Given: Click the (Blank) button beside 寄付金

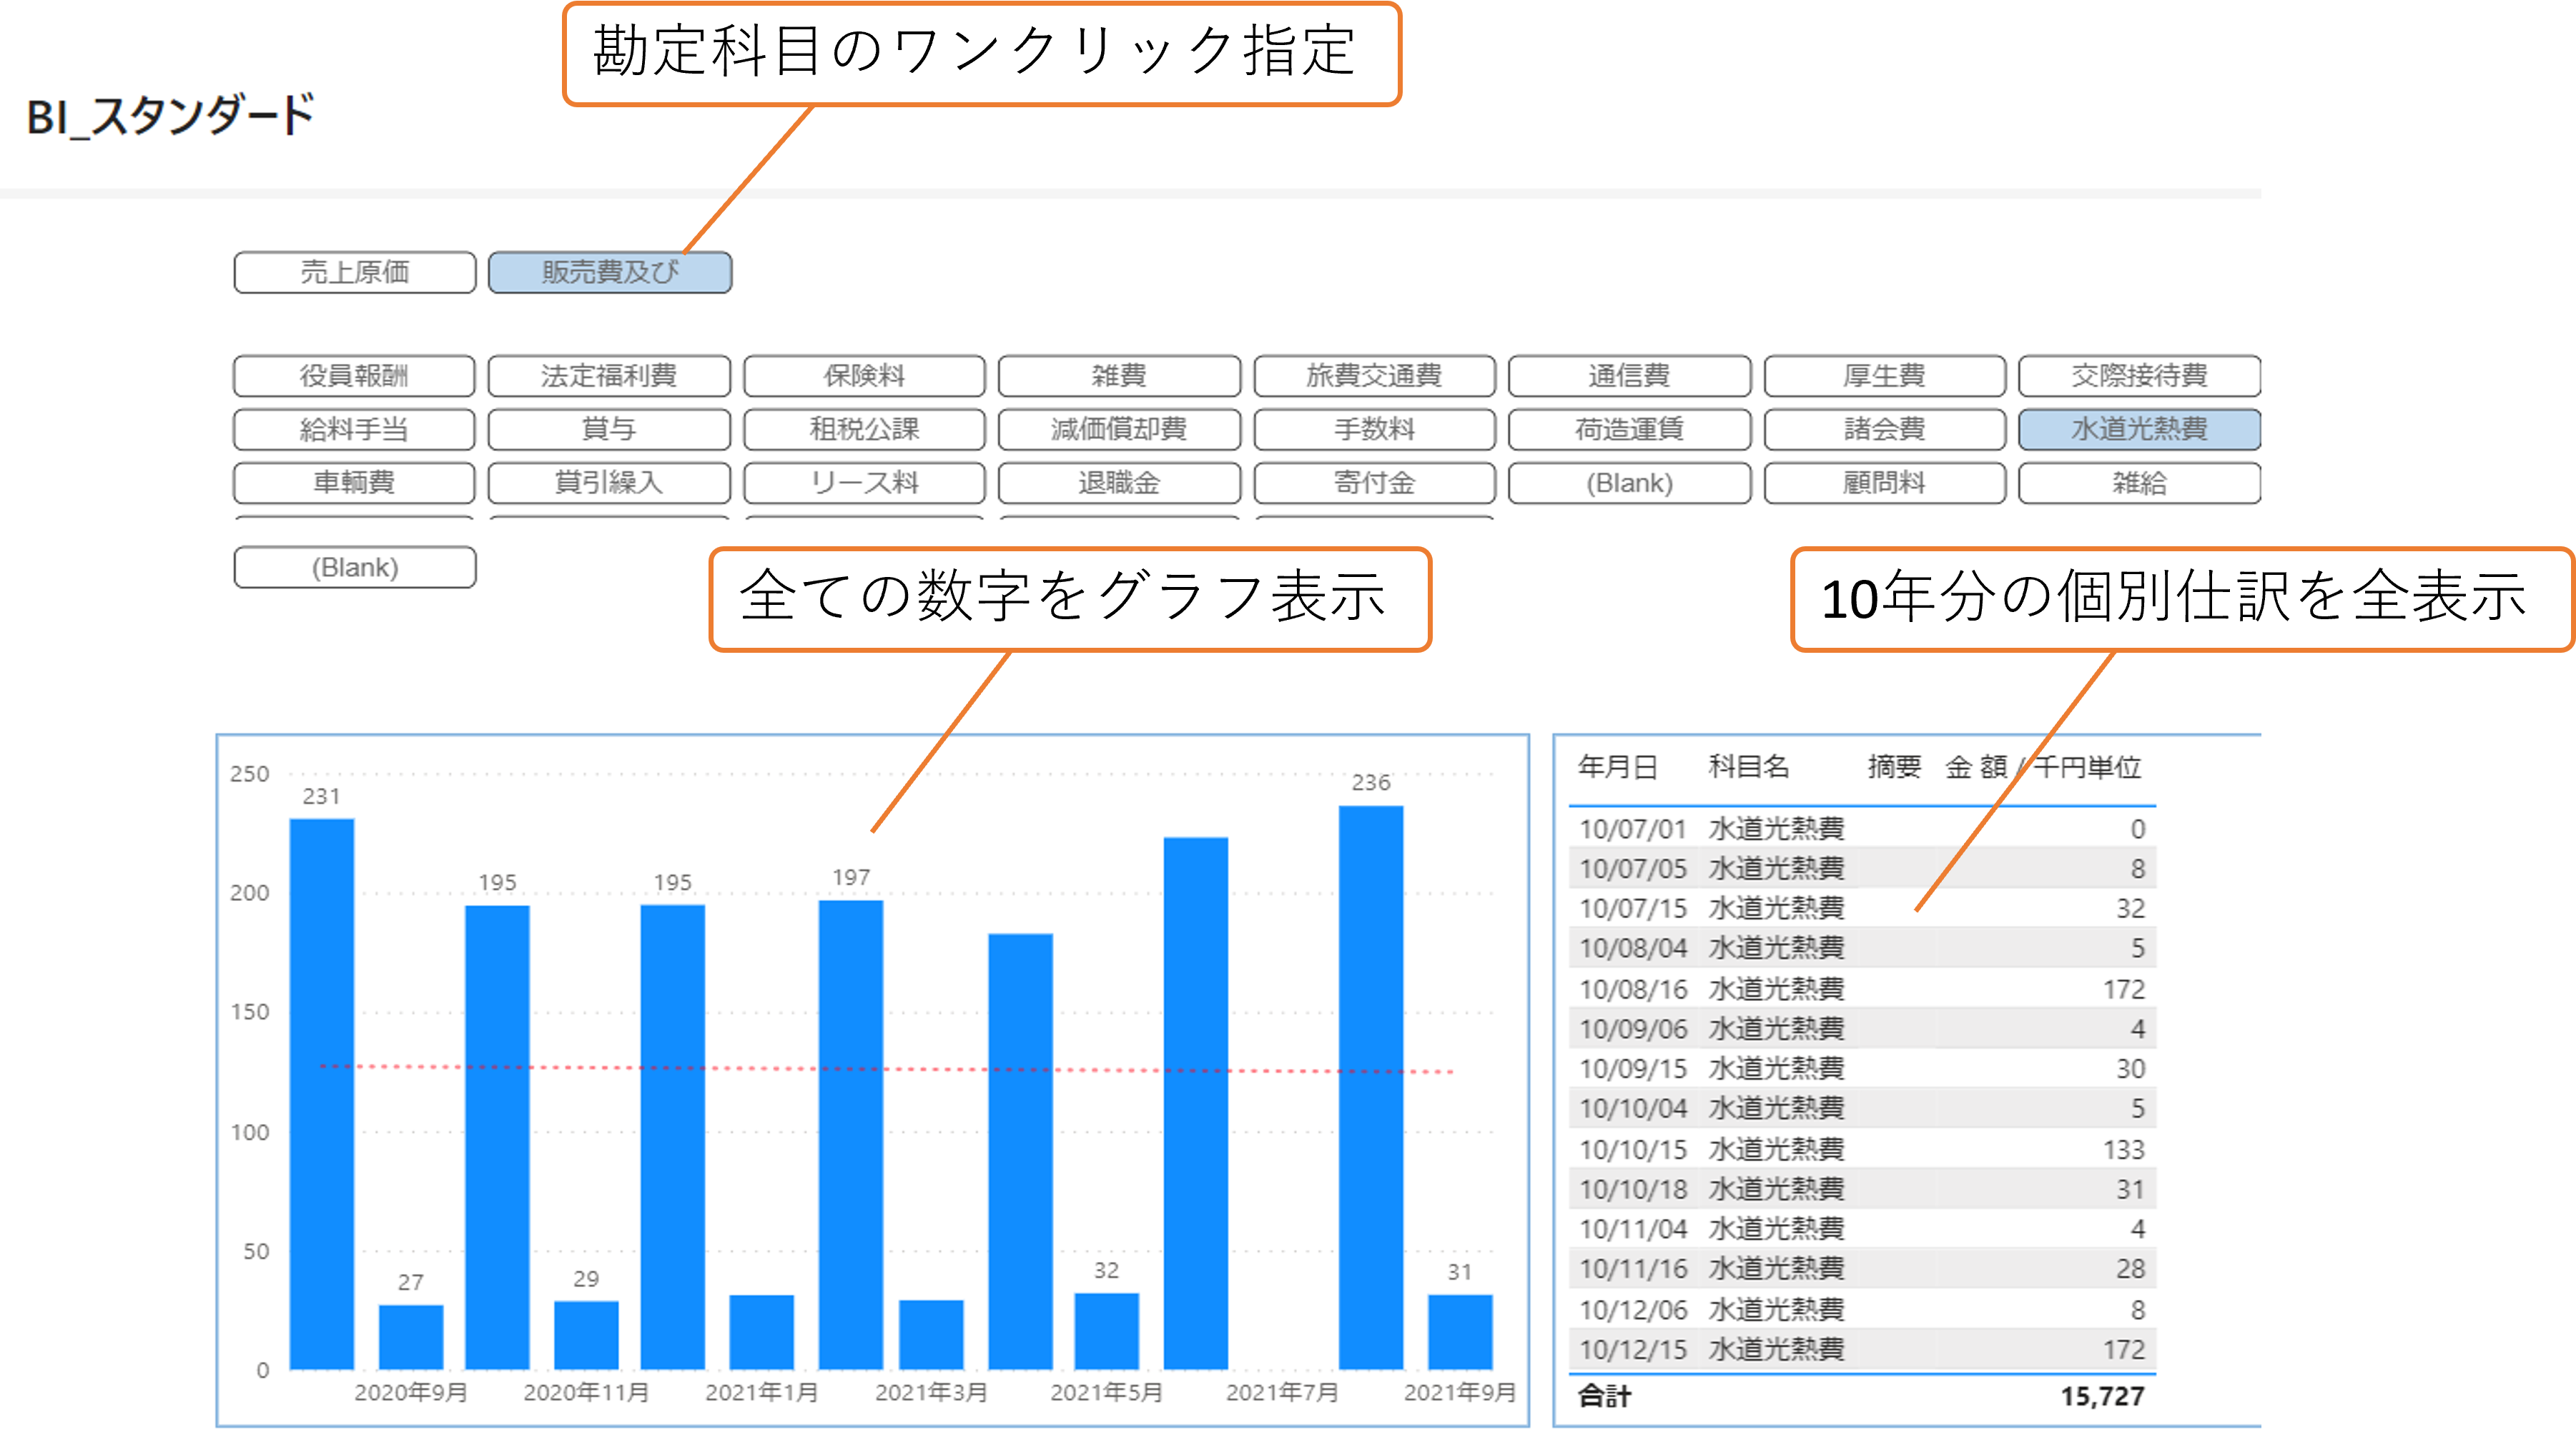Looking at the screenshot, I should tap(1630, 483).
